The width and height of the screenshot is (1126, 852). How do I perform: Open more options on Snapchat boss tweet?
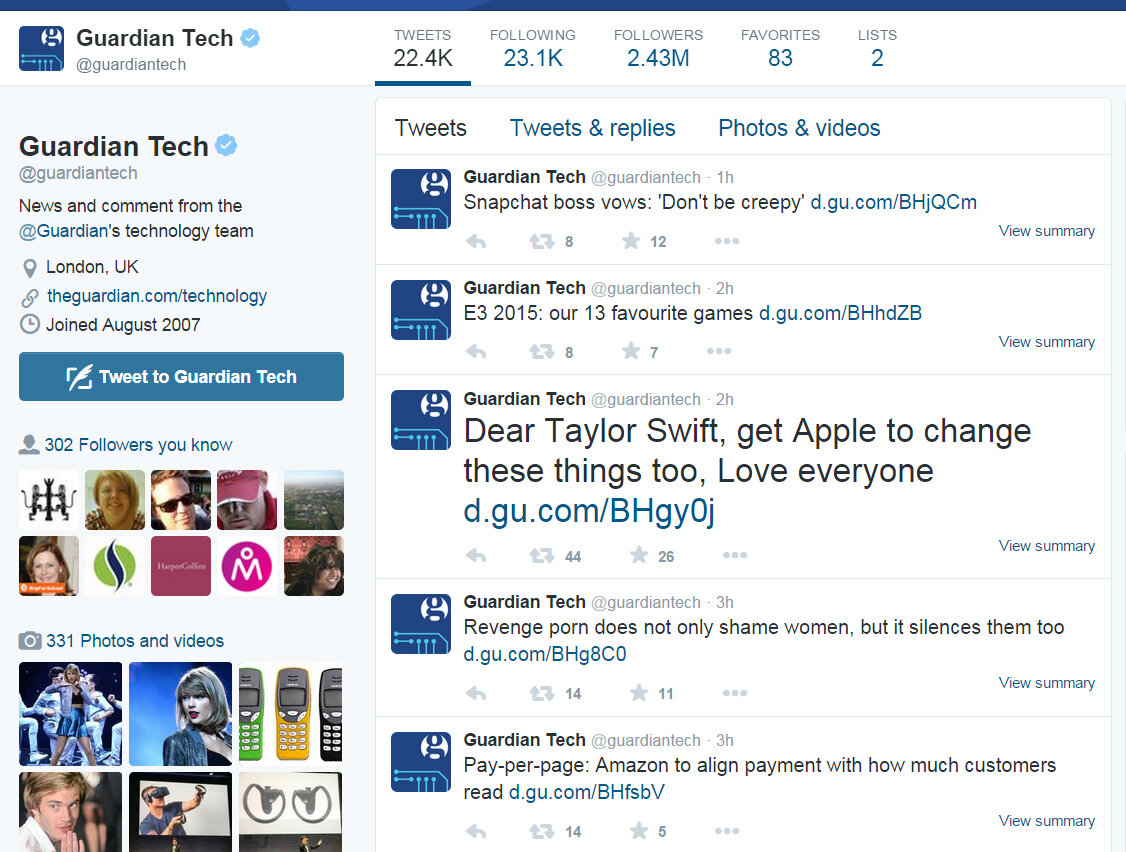click(x=727, y=241)
